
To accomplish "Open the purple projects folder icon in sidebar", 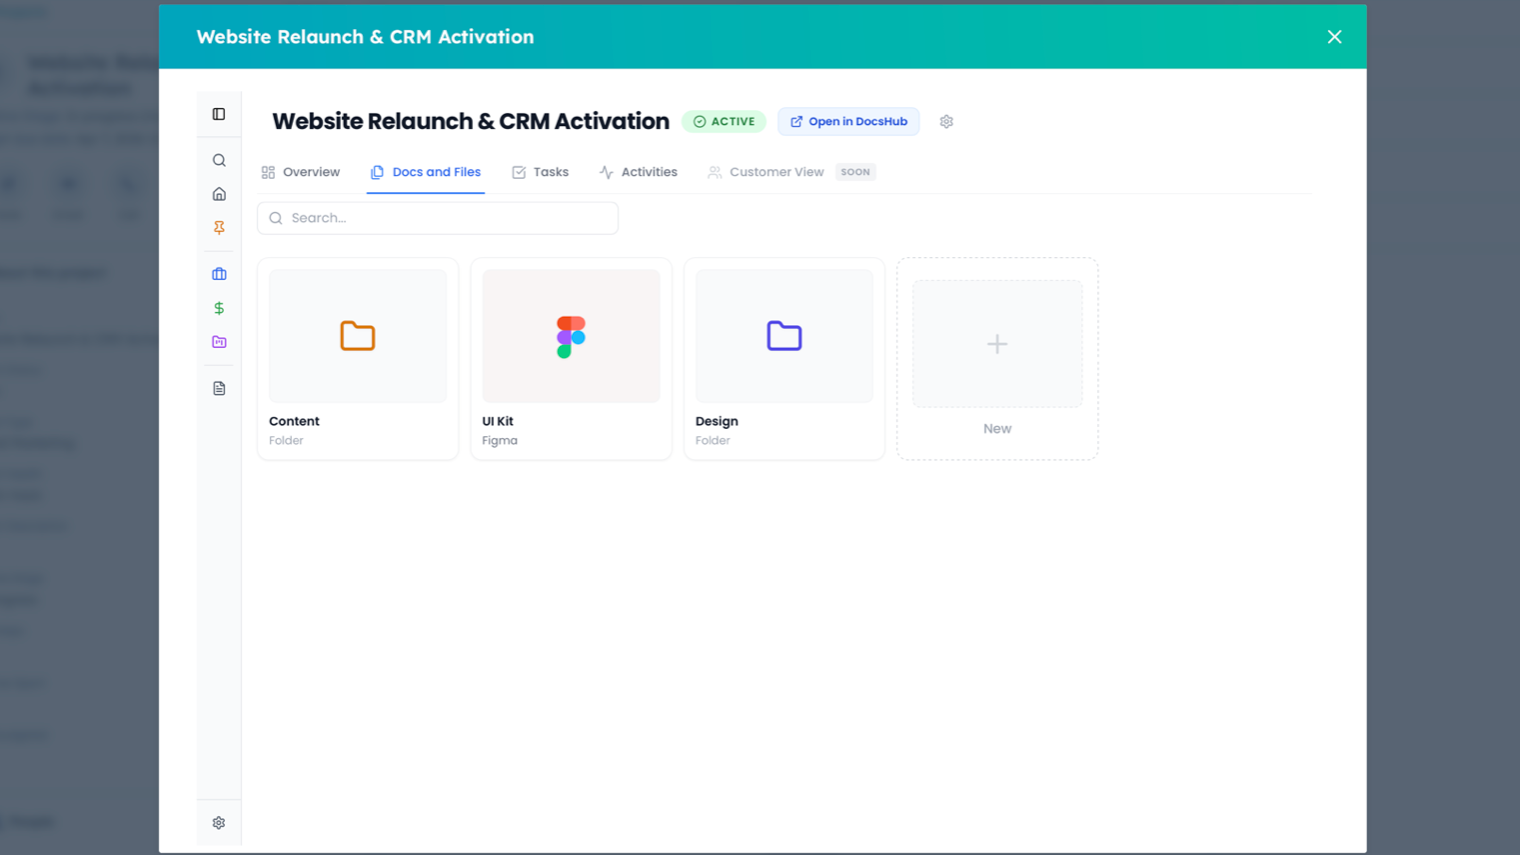I will [x=218, y=341].
